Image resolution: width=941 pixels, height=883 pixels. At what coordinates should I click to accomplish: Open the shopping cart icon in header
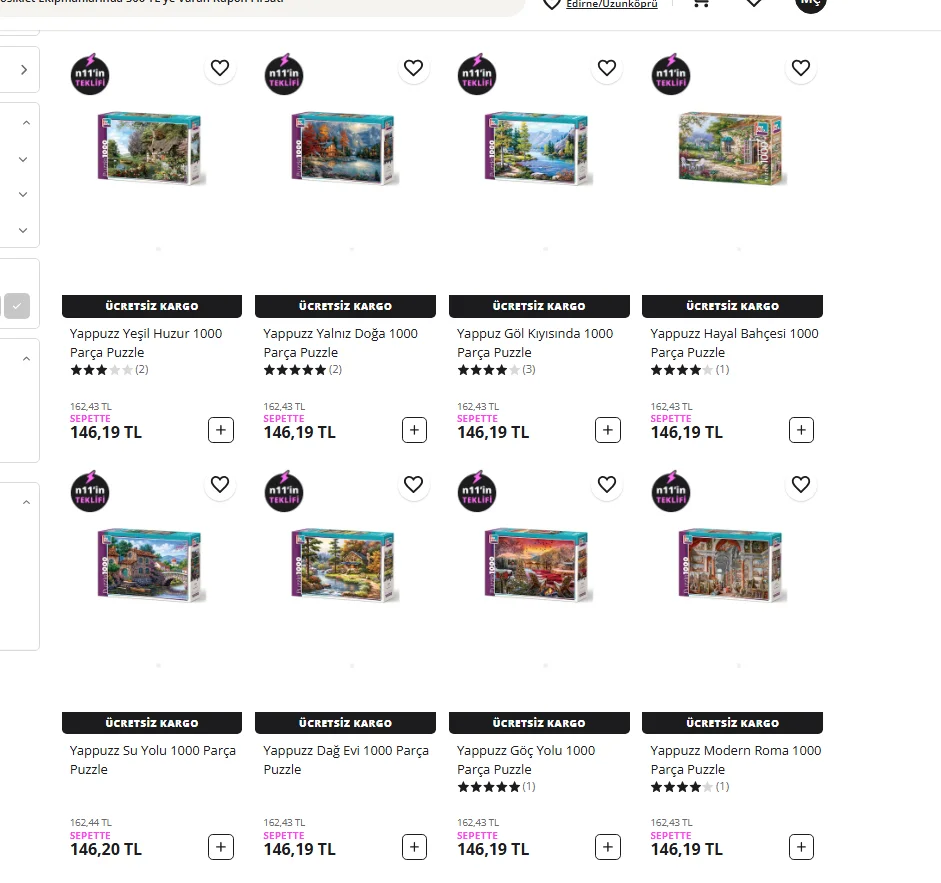[701, 3]
